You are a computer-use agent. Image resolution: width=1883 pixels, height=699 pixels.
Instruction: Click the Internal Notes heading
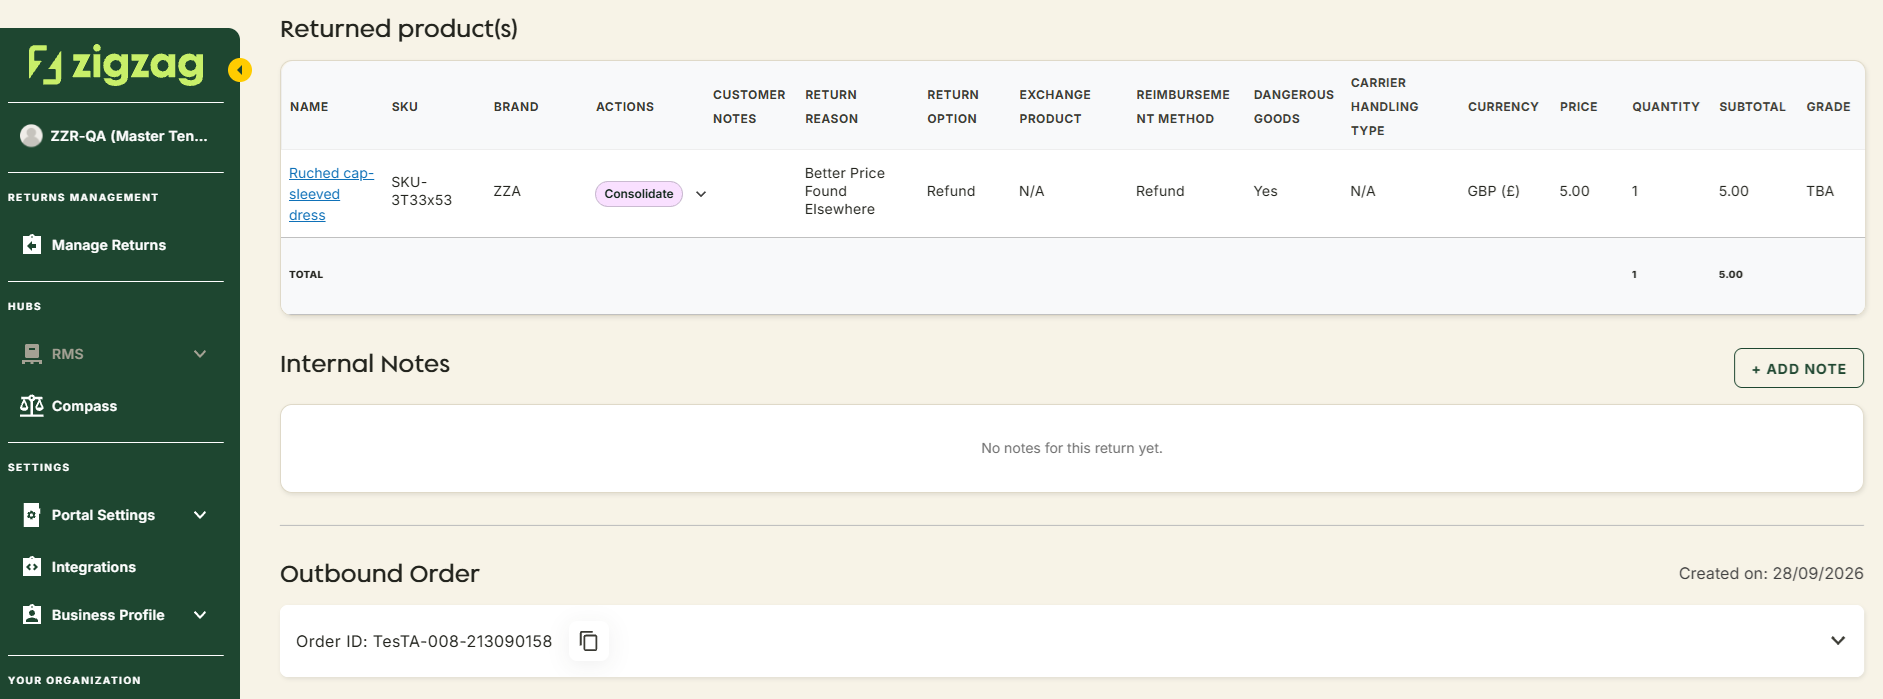(365, 364)
